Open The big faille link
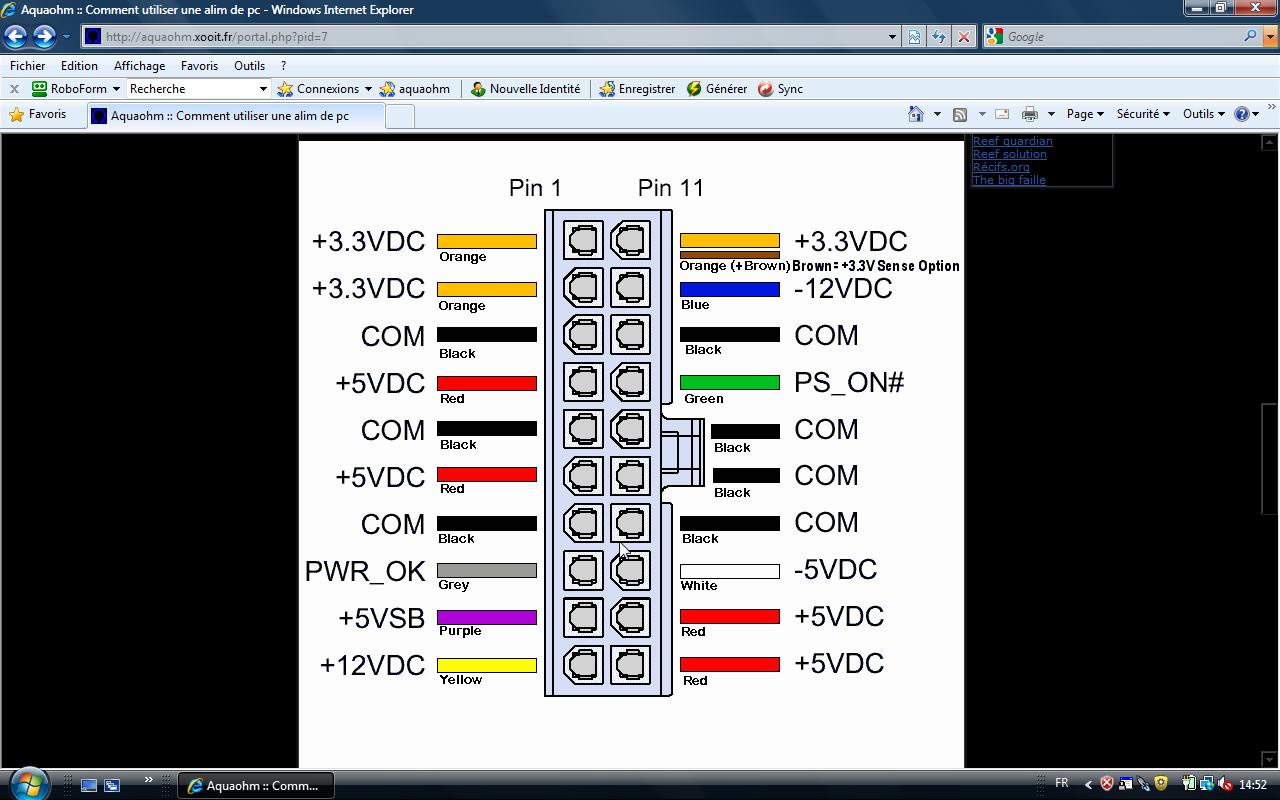This screenshot has height=800, width=1280. point(1009,180)
